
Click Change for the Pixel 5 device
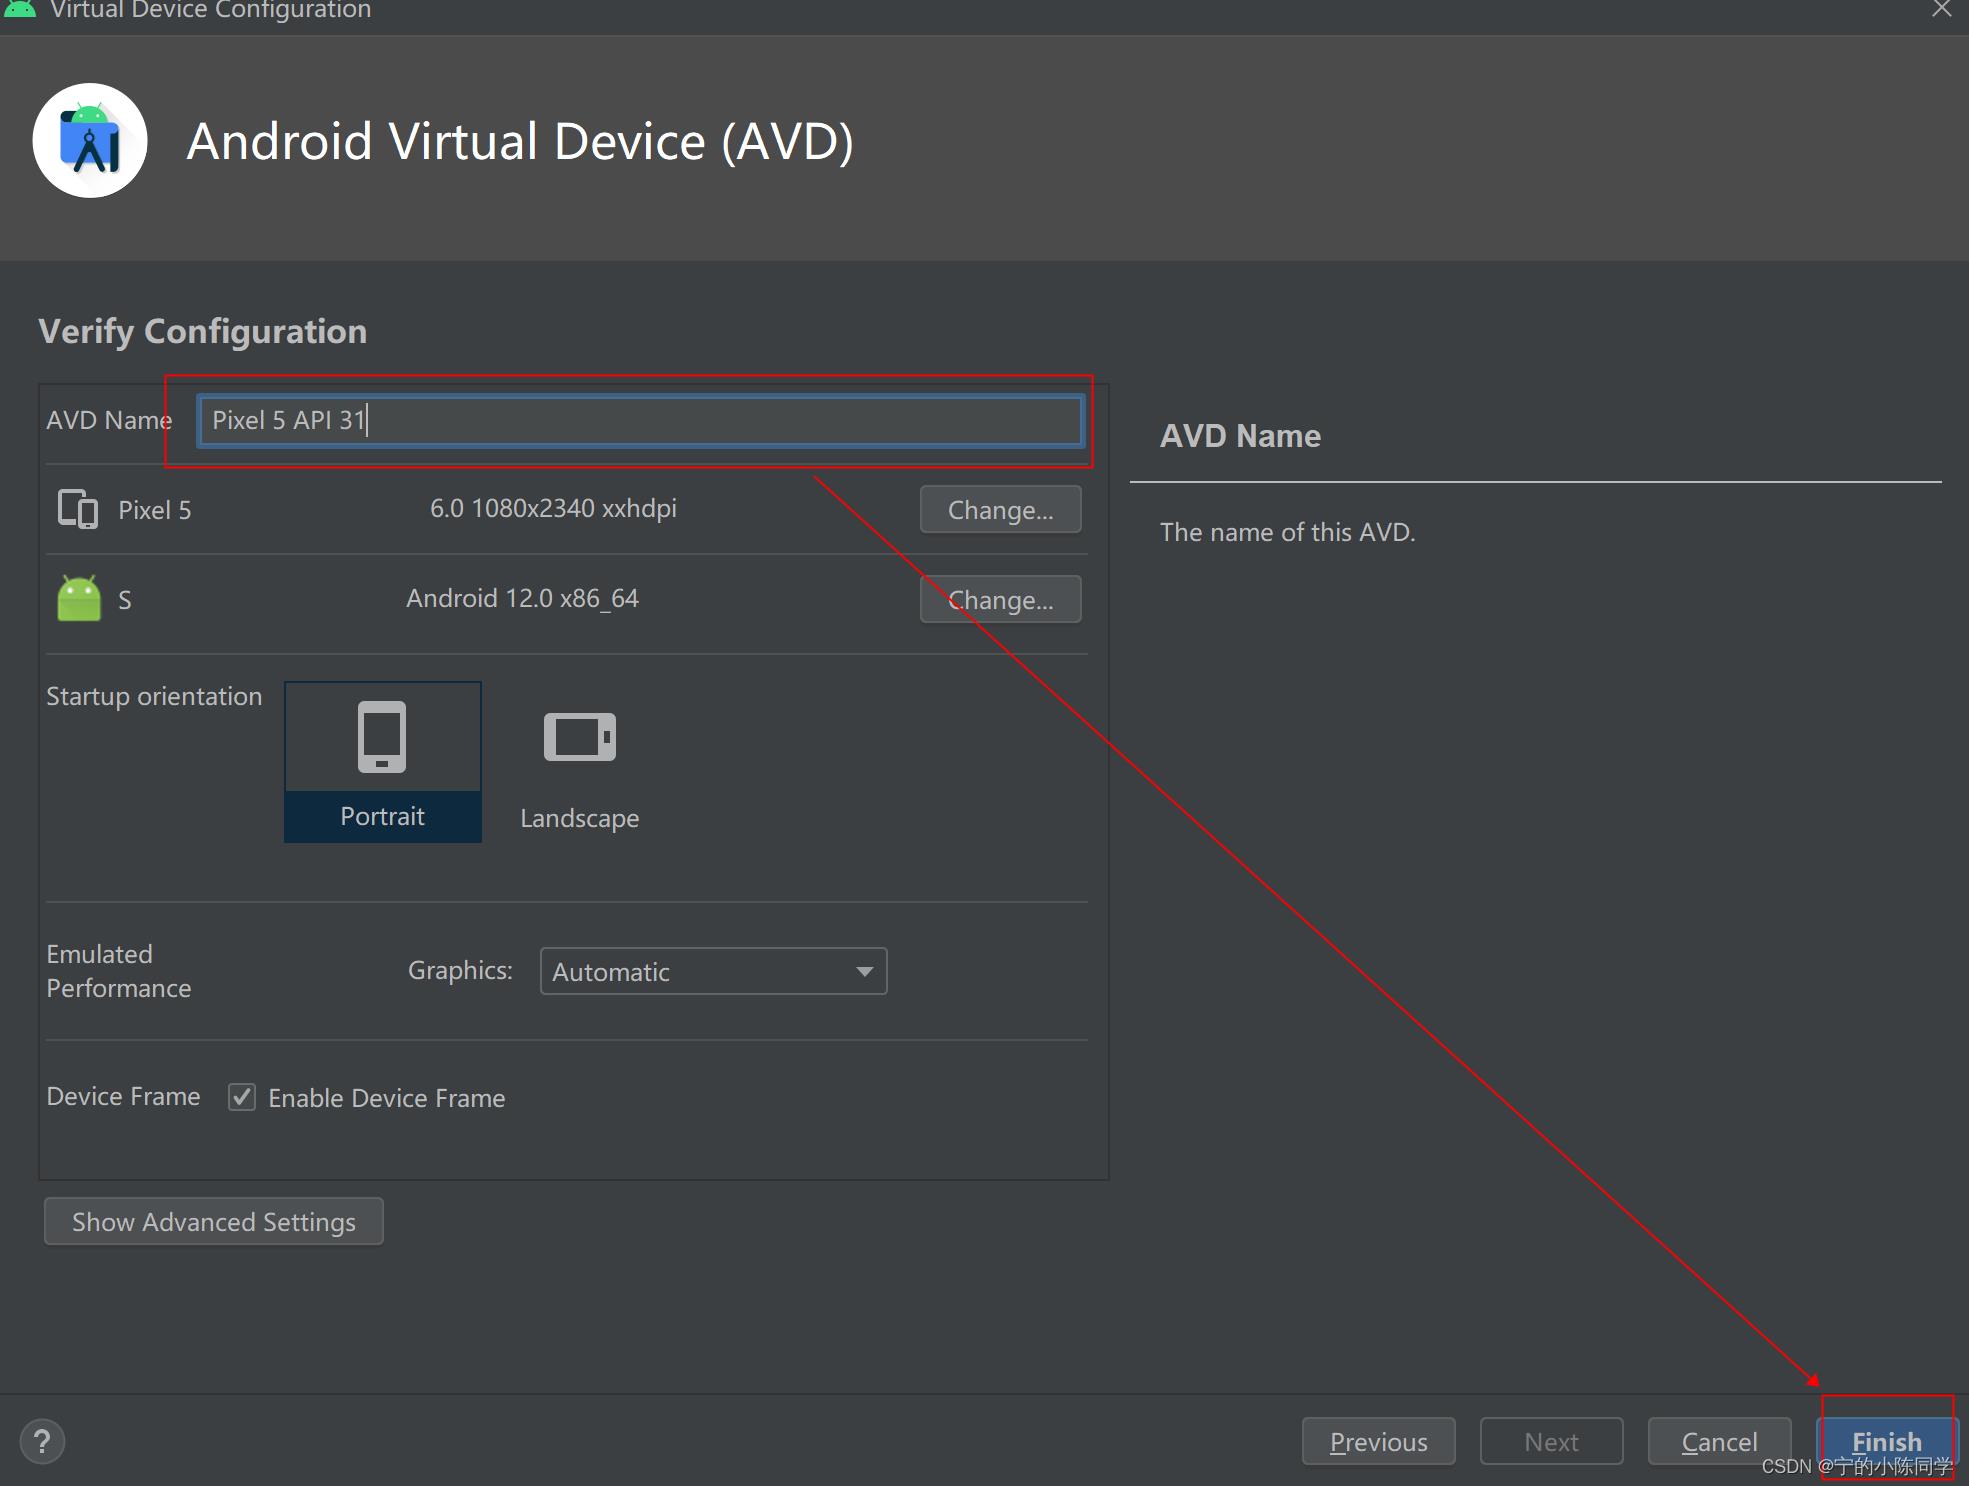point(1000,510)
